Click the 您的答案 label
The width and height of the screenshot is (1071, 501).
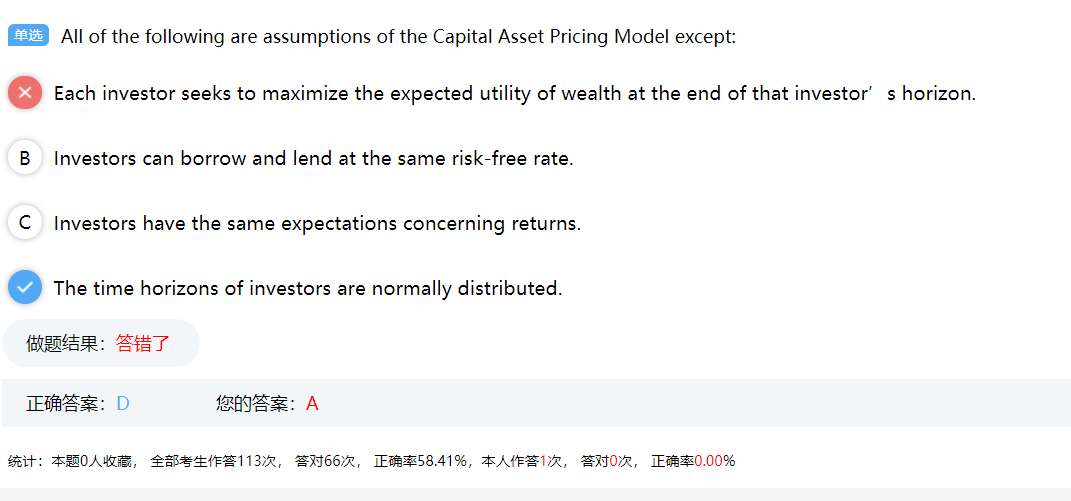(x=256, y=403)
